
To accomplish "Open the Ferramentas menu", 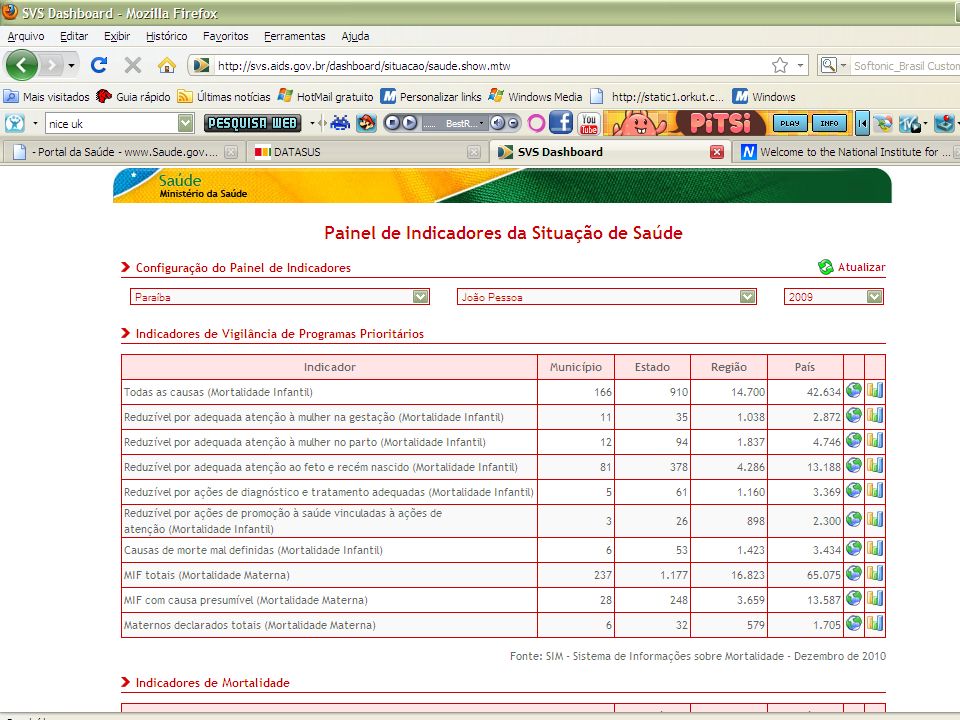I will pyautogui.click(x=294, y=36).
